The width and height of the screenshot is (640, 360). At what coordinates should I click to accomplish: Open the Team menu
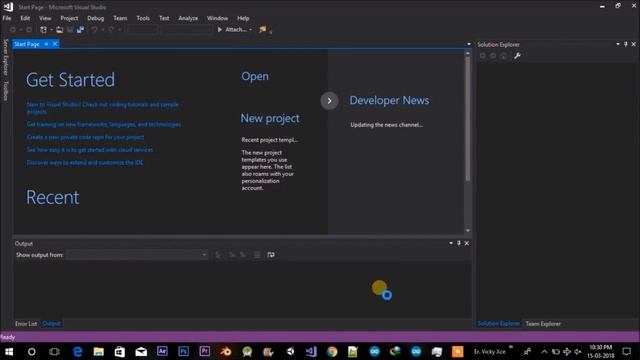point(120,18)
